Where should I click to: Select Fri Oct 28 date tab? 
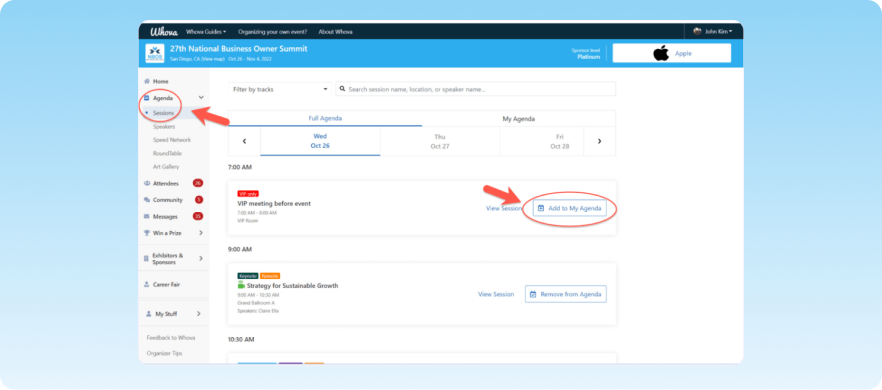tap(560, 141)
